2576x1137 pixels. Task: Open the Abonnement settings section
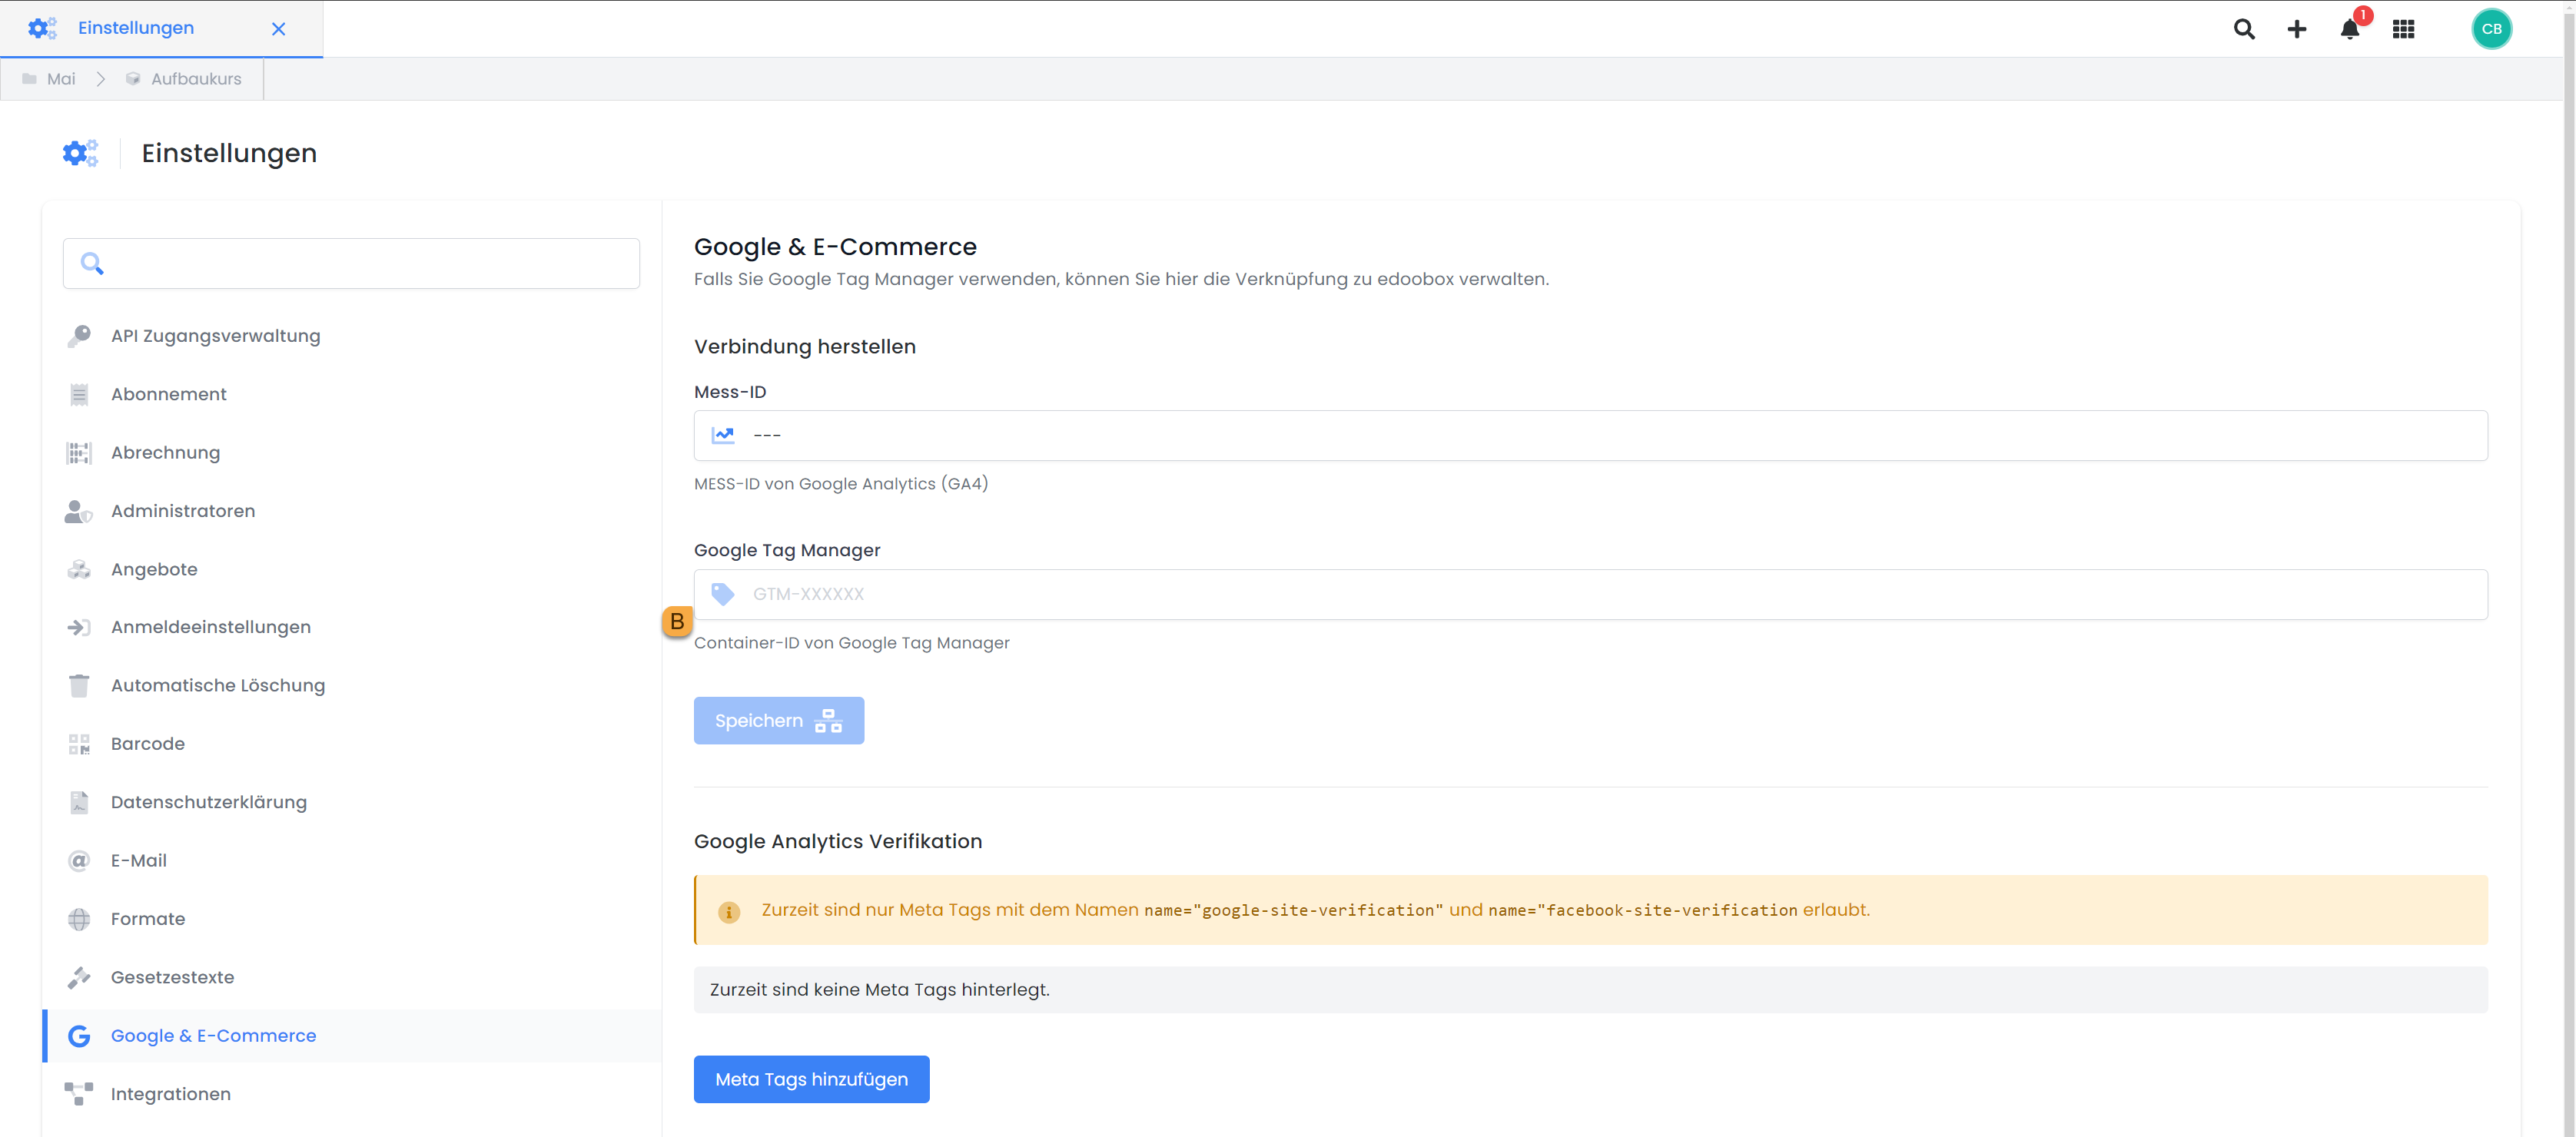tap(168, 394)
